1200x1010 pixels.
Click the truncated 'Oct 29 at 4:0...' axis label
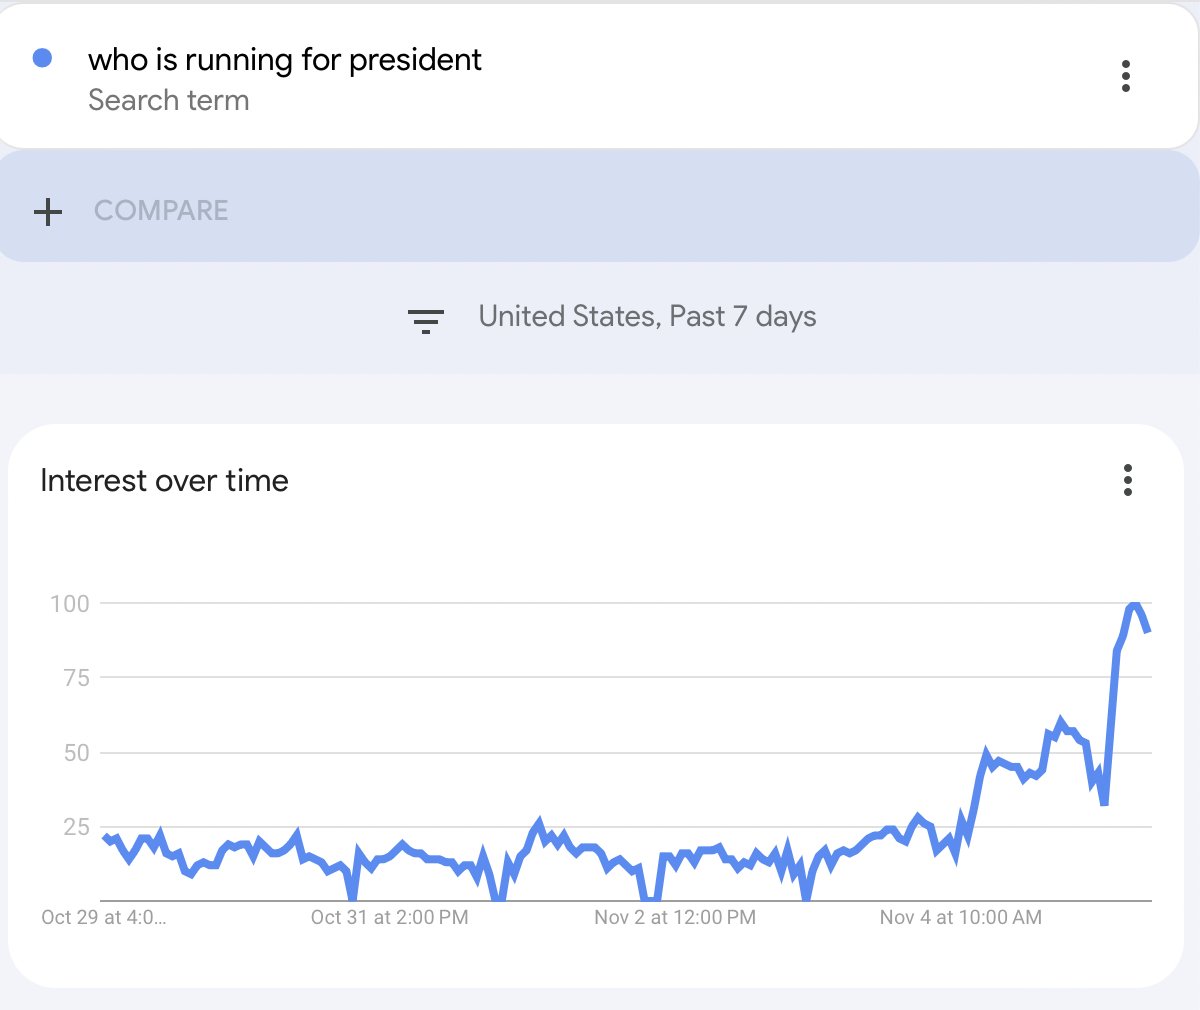(103, 917)
